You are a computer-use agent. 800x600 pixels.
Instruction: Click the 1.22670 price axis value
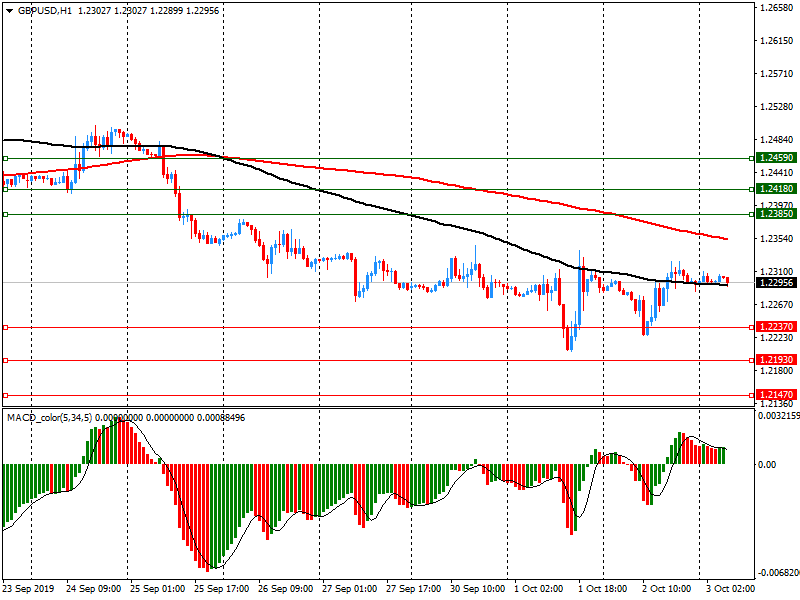click(777, 305)
